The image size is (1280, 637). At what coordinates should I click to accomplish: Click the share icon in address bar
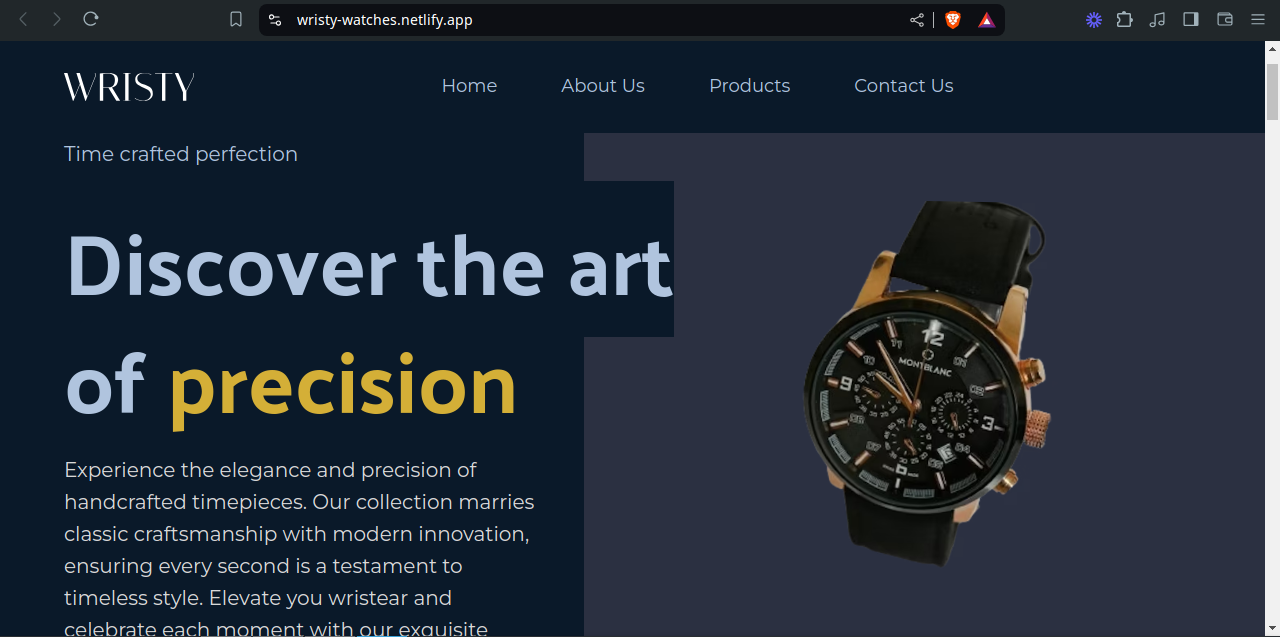(x=917, y=20)
